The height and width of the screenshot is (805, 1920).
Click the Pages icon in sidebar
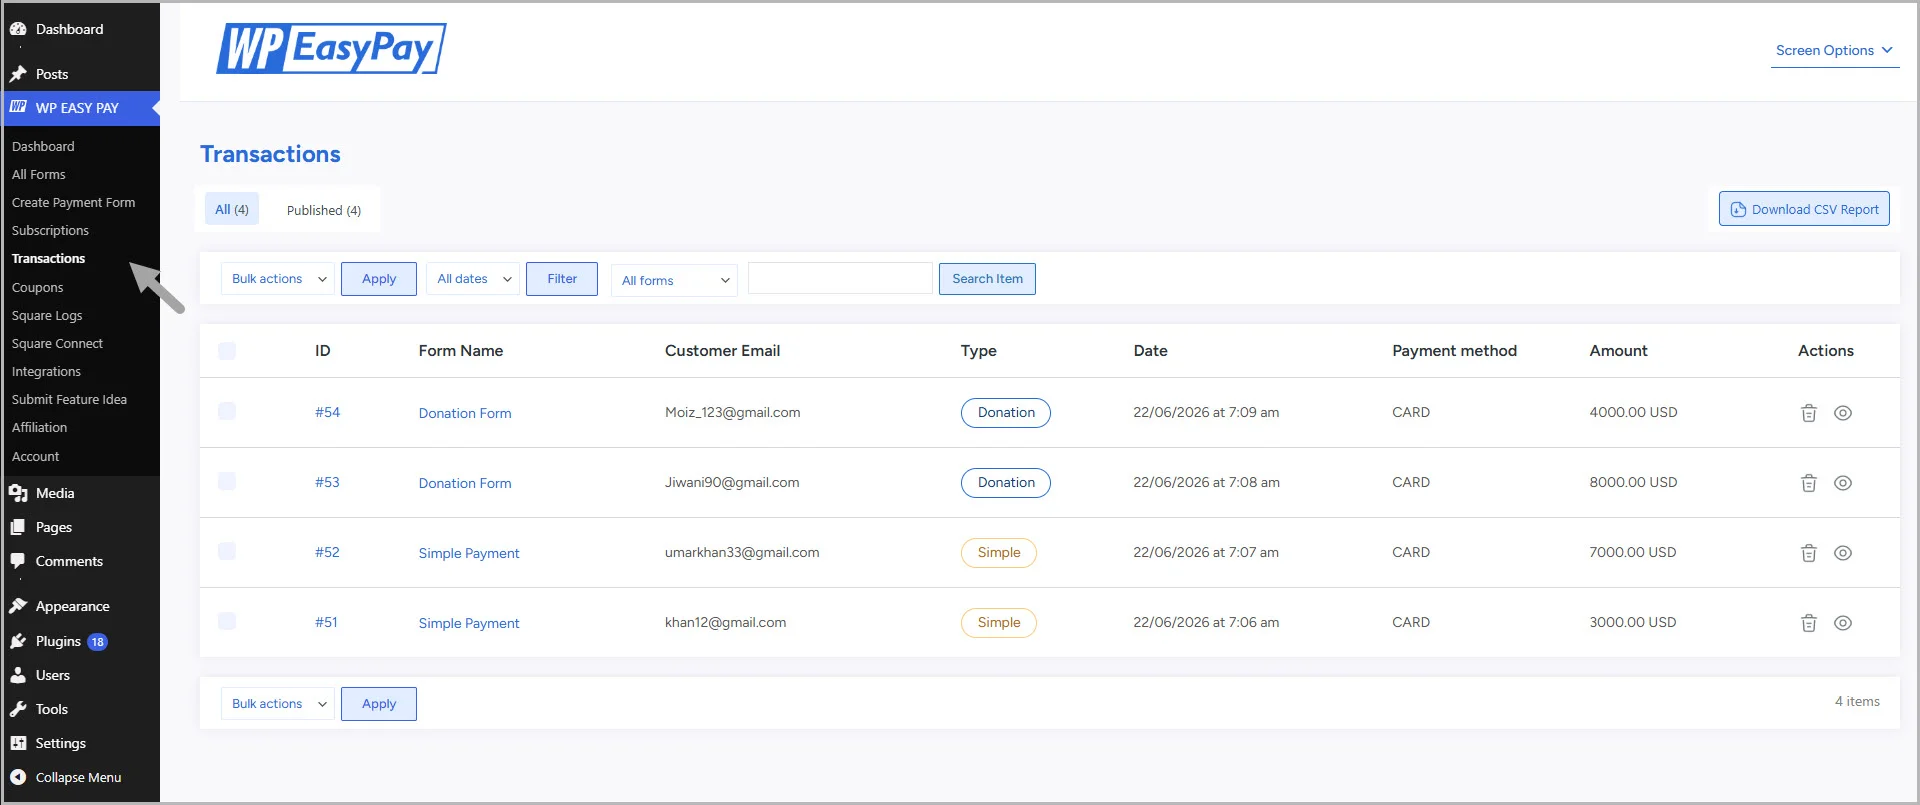click(18, 527)
